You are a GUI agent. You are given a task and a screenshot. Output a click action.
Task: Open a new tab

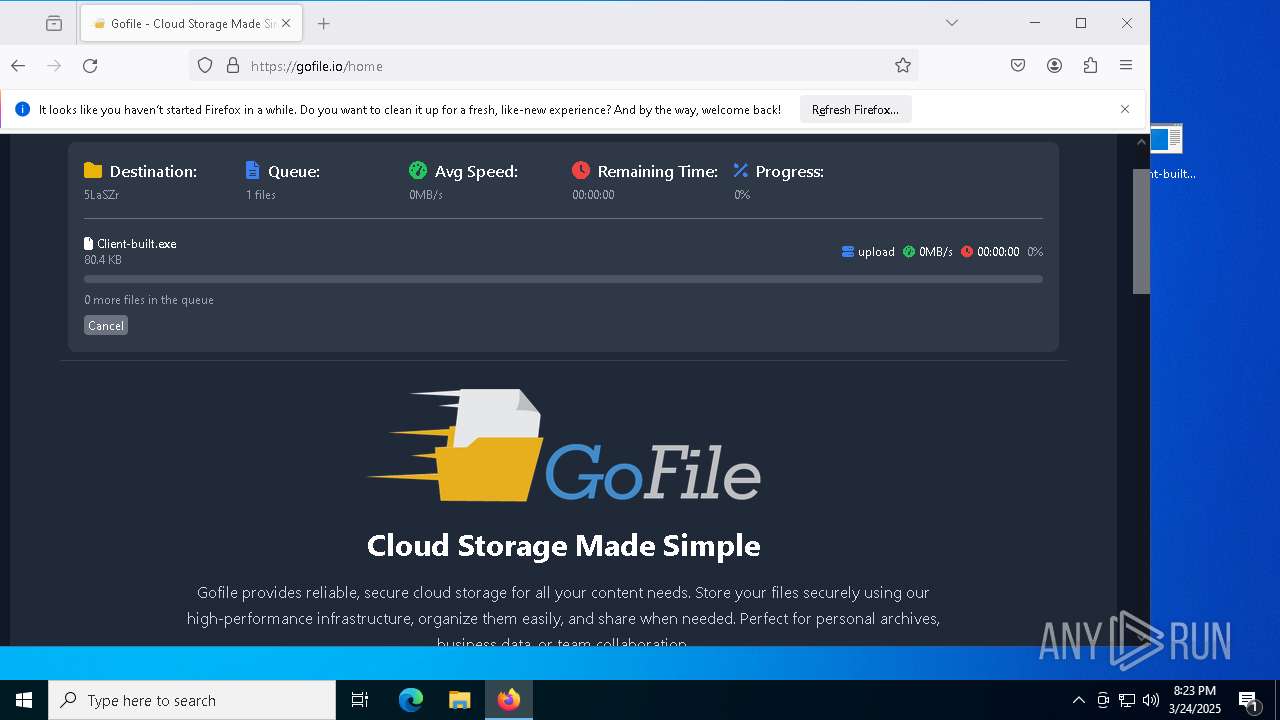pos(323,23)
